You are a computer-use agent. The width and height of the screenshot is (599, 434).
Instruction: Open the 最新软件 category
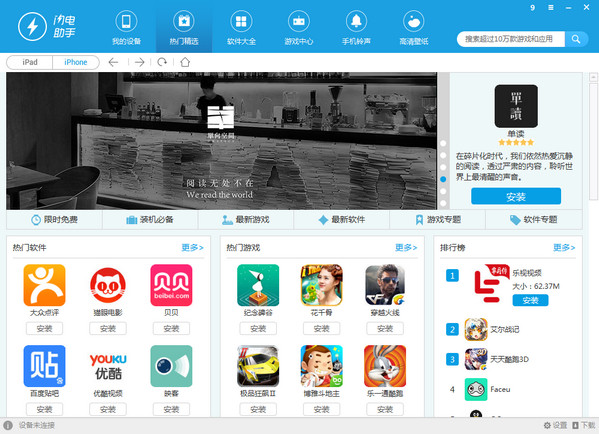coord(342,220)
